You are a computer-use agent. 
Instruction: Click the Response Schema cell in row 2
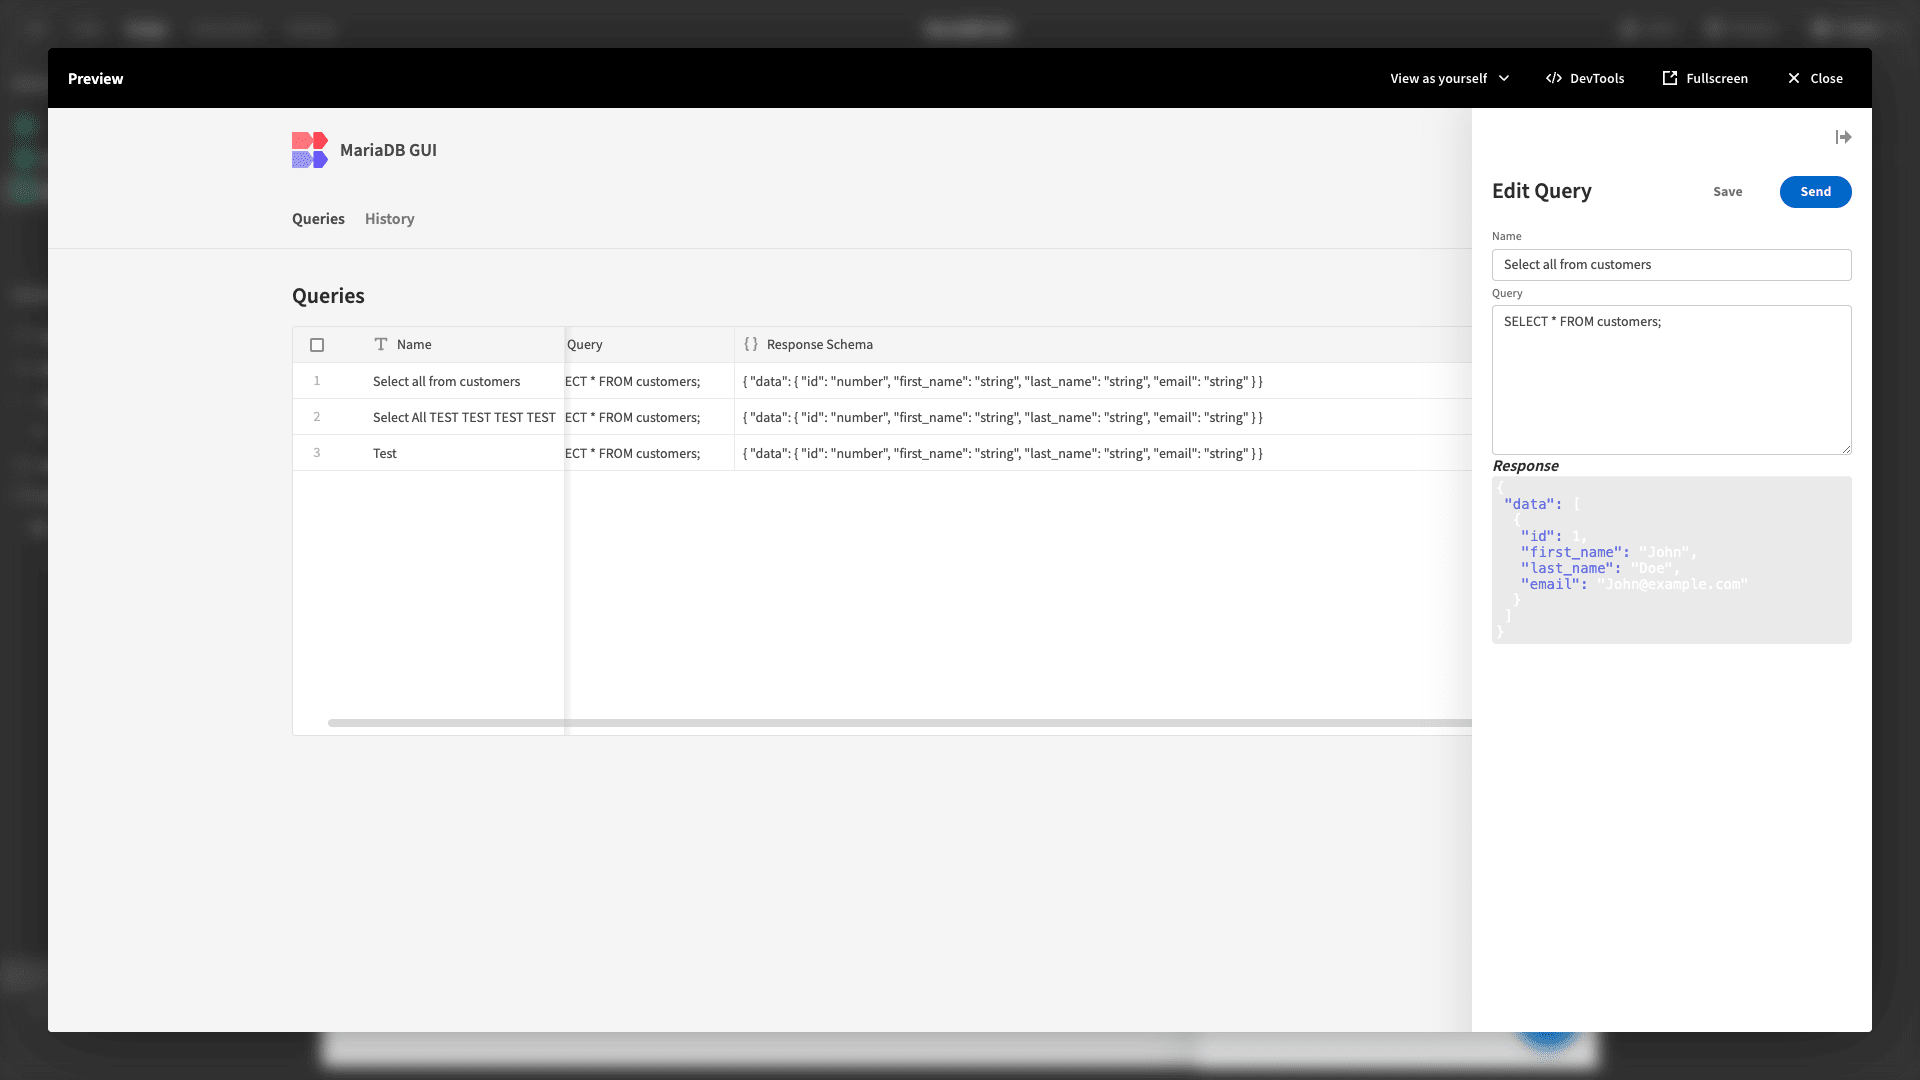click(1103, 417)
